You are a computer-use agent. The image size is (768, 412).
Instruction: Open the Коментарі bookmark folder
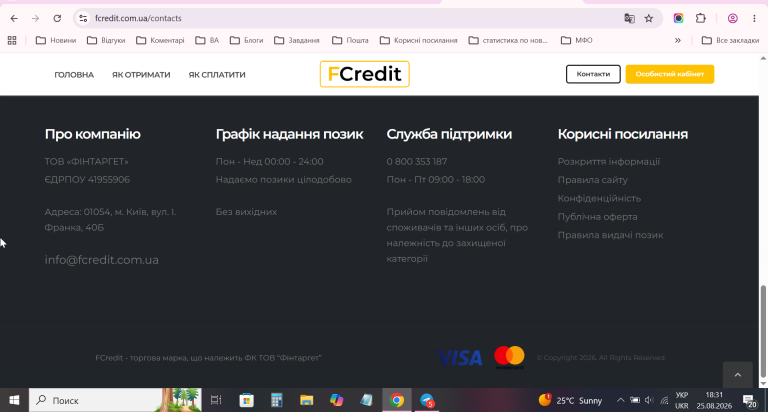(x=160, y=40)
